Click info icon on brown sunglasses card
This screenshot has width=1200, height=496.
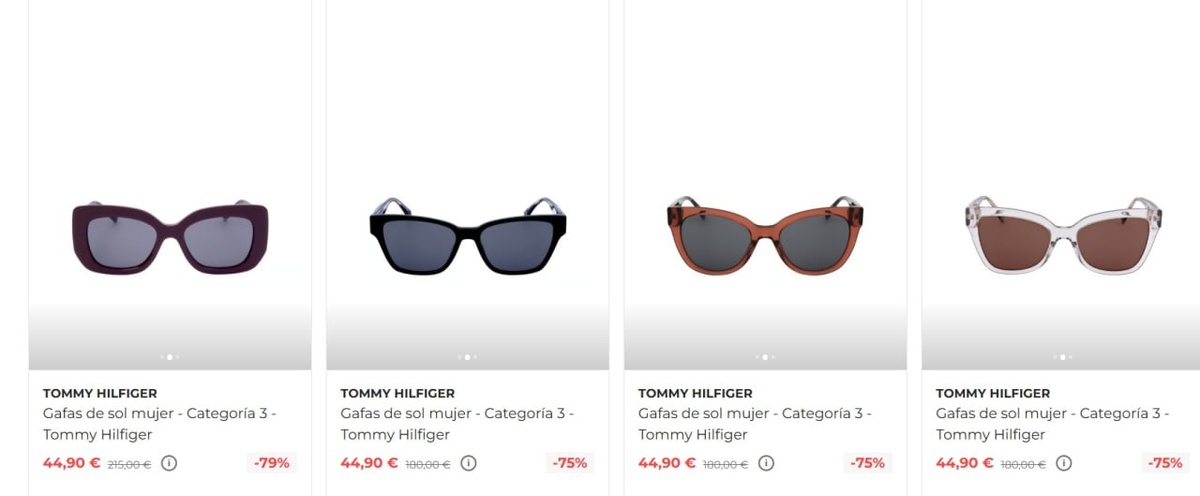766,463
